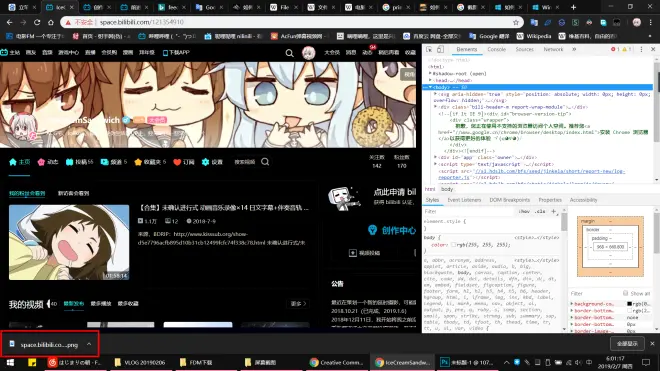This screenshot has height=371, width=660.
Task: Click the DevTools warning count indicator
Action: [627, 49]
